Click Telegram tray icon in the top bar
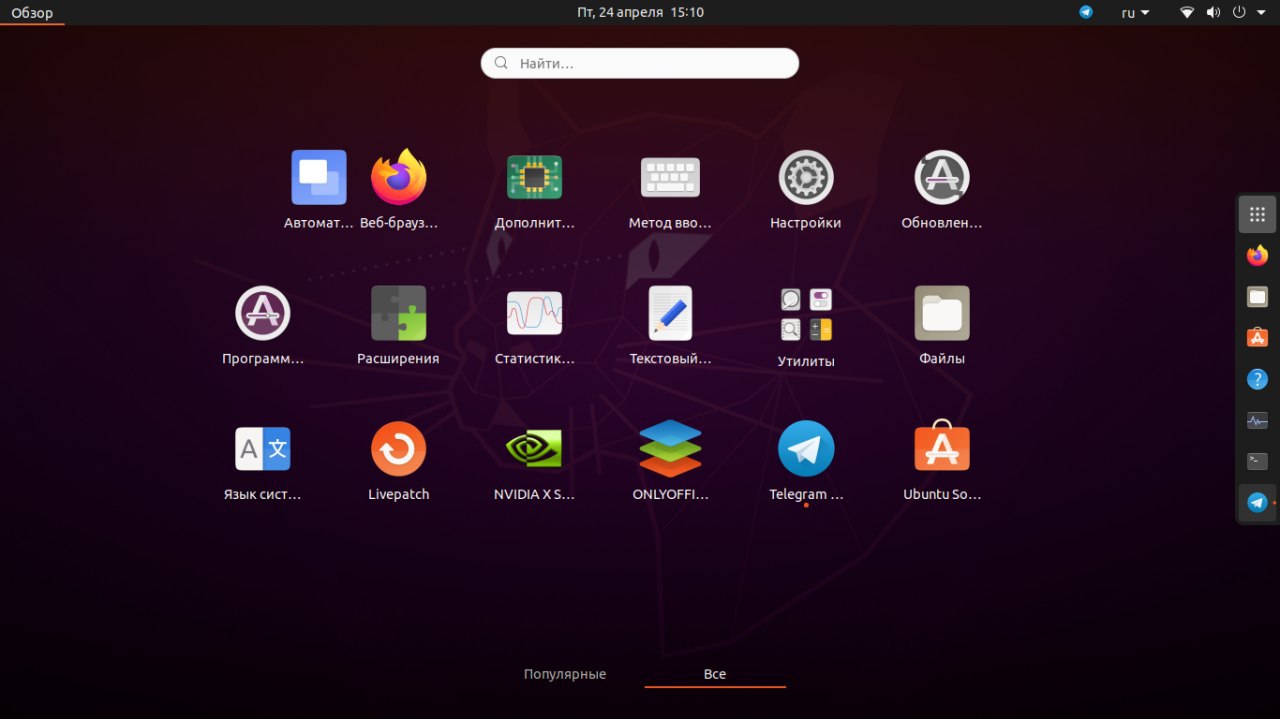This screenshot has height=719, width=1280. 1086,12
